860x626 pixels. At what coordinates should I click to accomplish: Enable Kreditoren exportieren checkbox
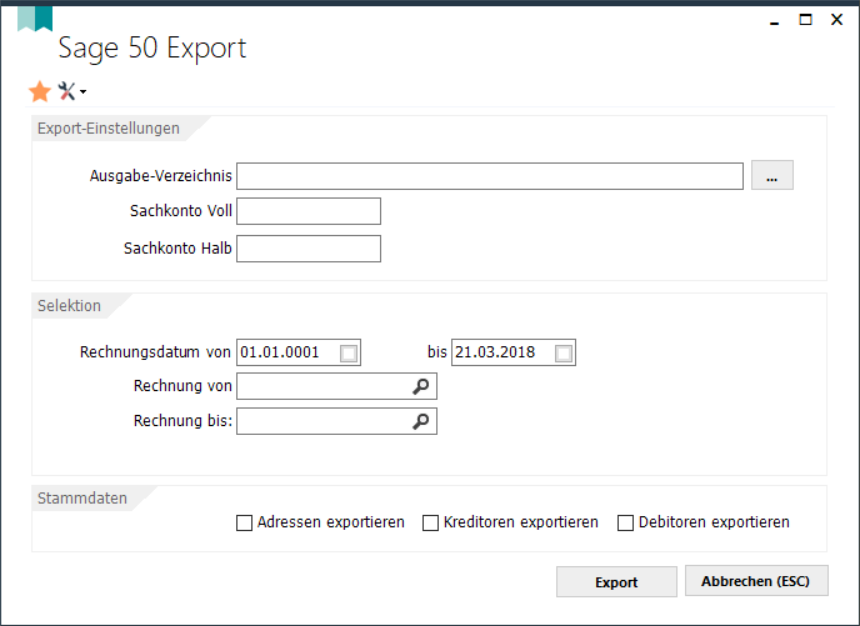431,522
